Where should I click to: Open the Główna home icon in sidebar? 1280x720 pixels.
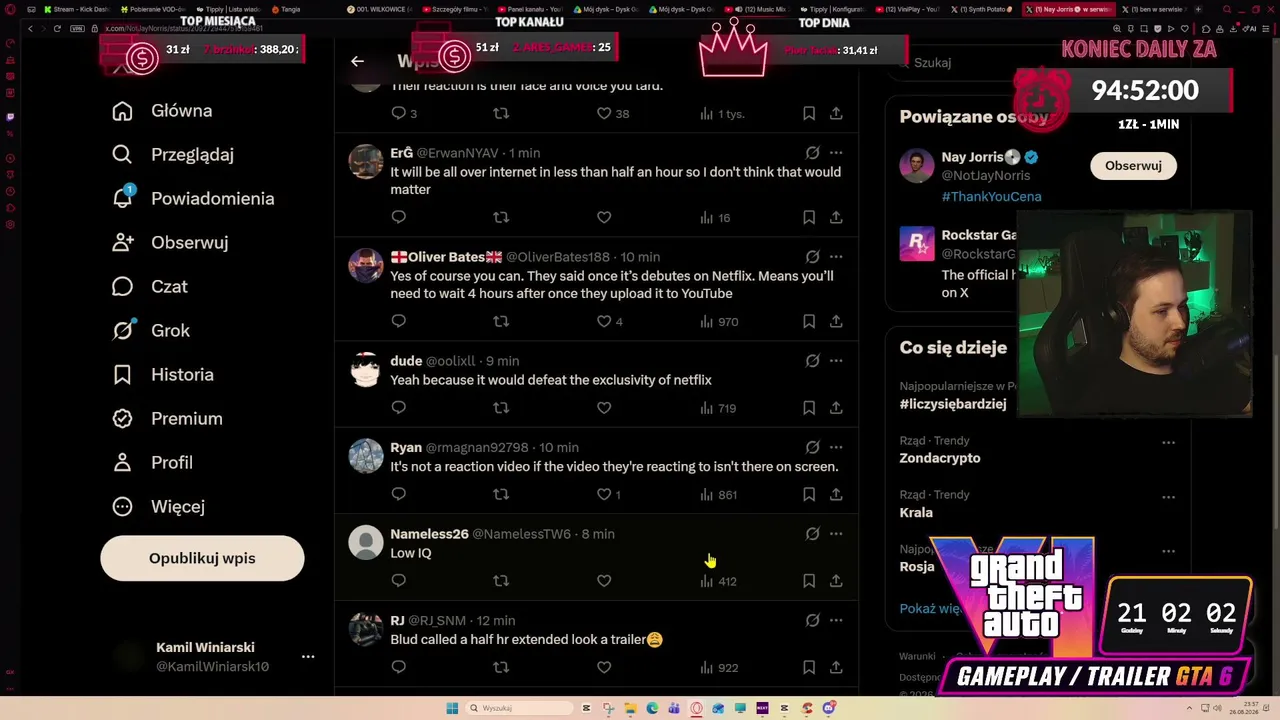[x=122, y=111]
